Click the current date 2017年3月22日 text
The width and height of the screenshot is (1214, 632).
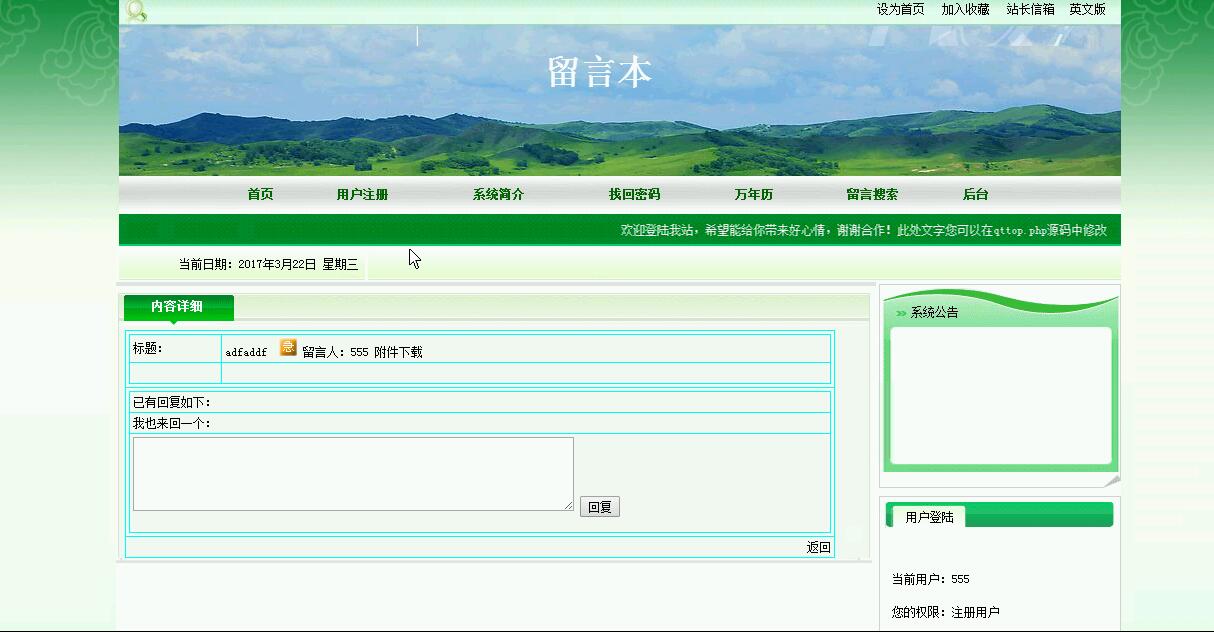[x=277, y=265]
